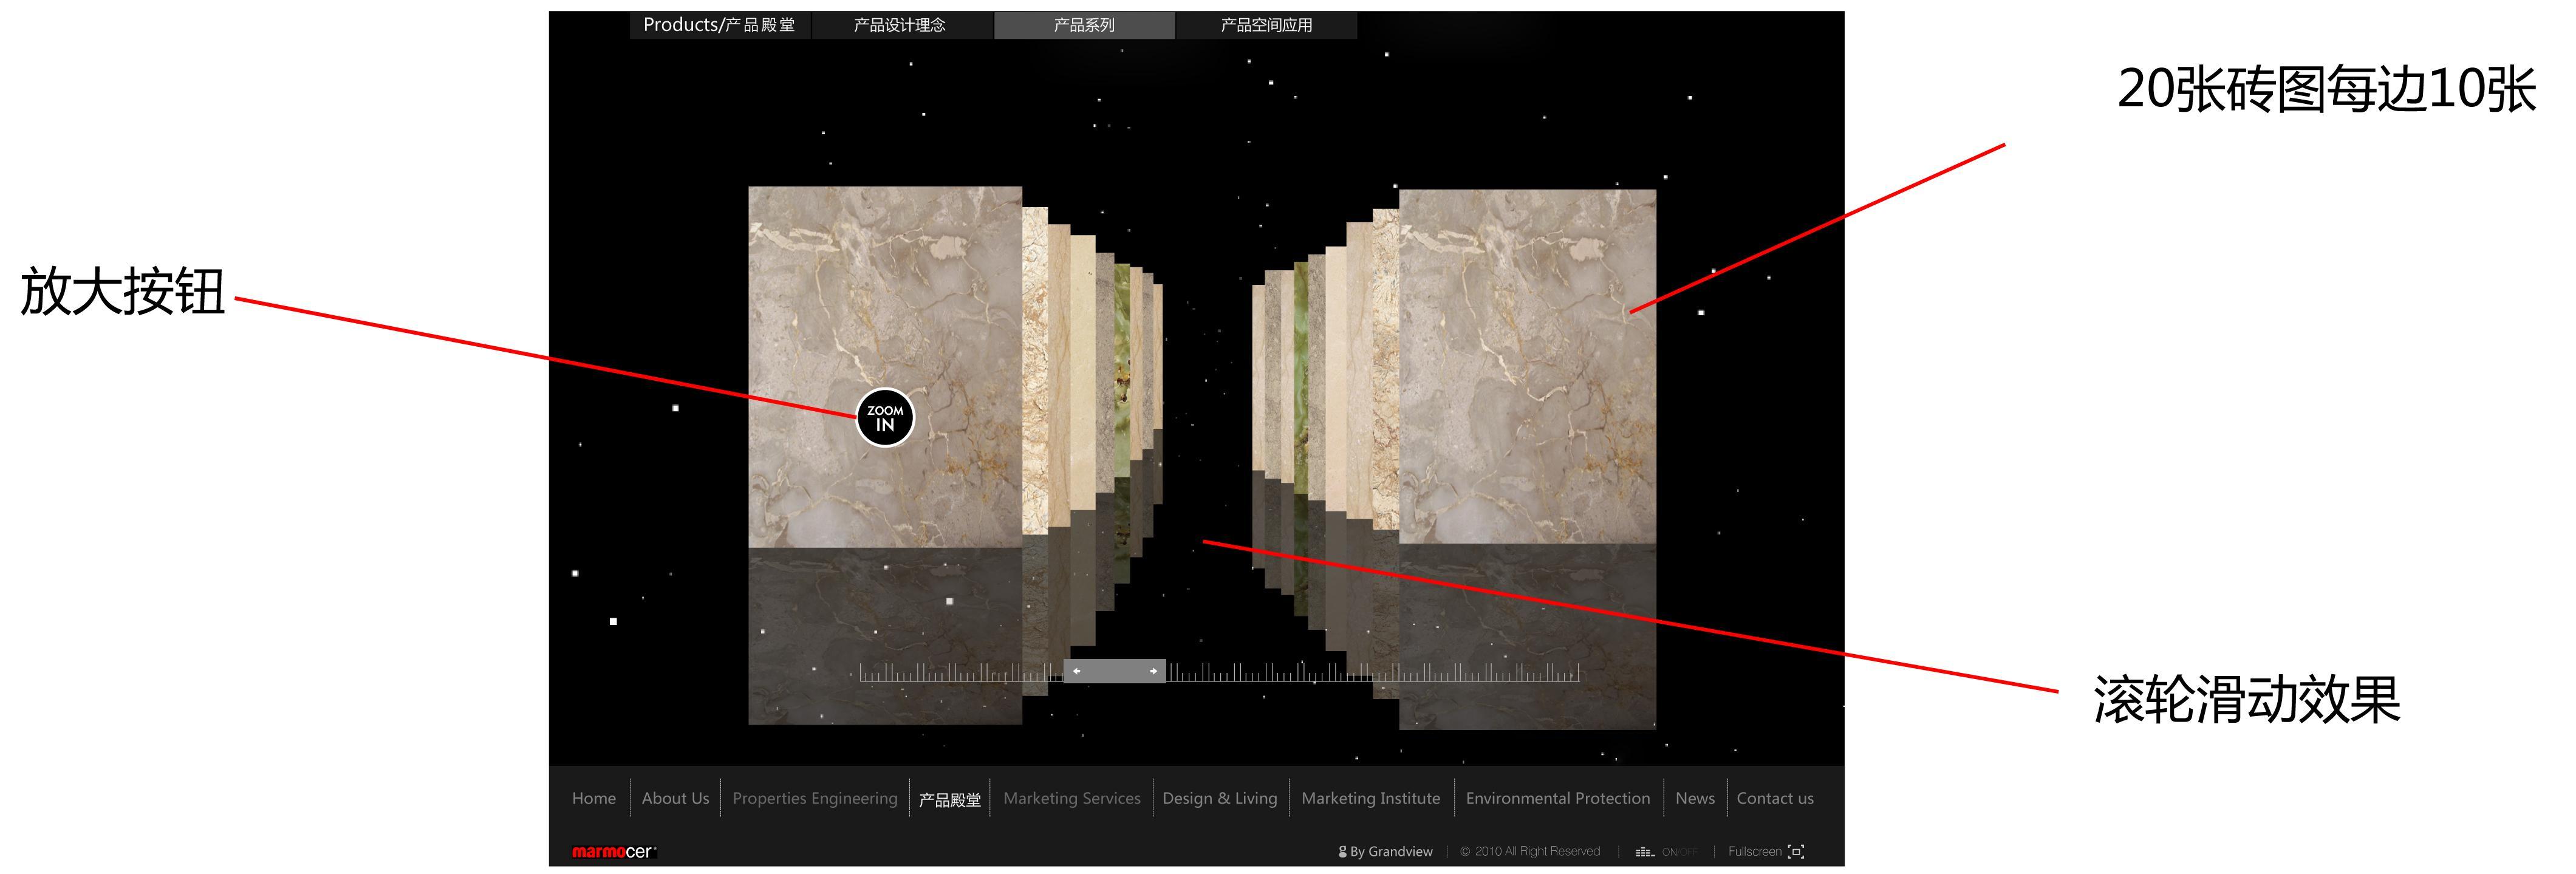Click the Fullscreen bracket icon
Screen dimensions: 2576x874
1796,852
